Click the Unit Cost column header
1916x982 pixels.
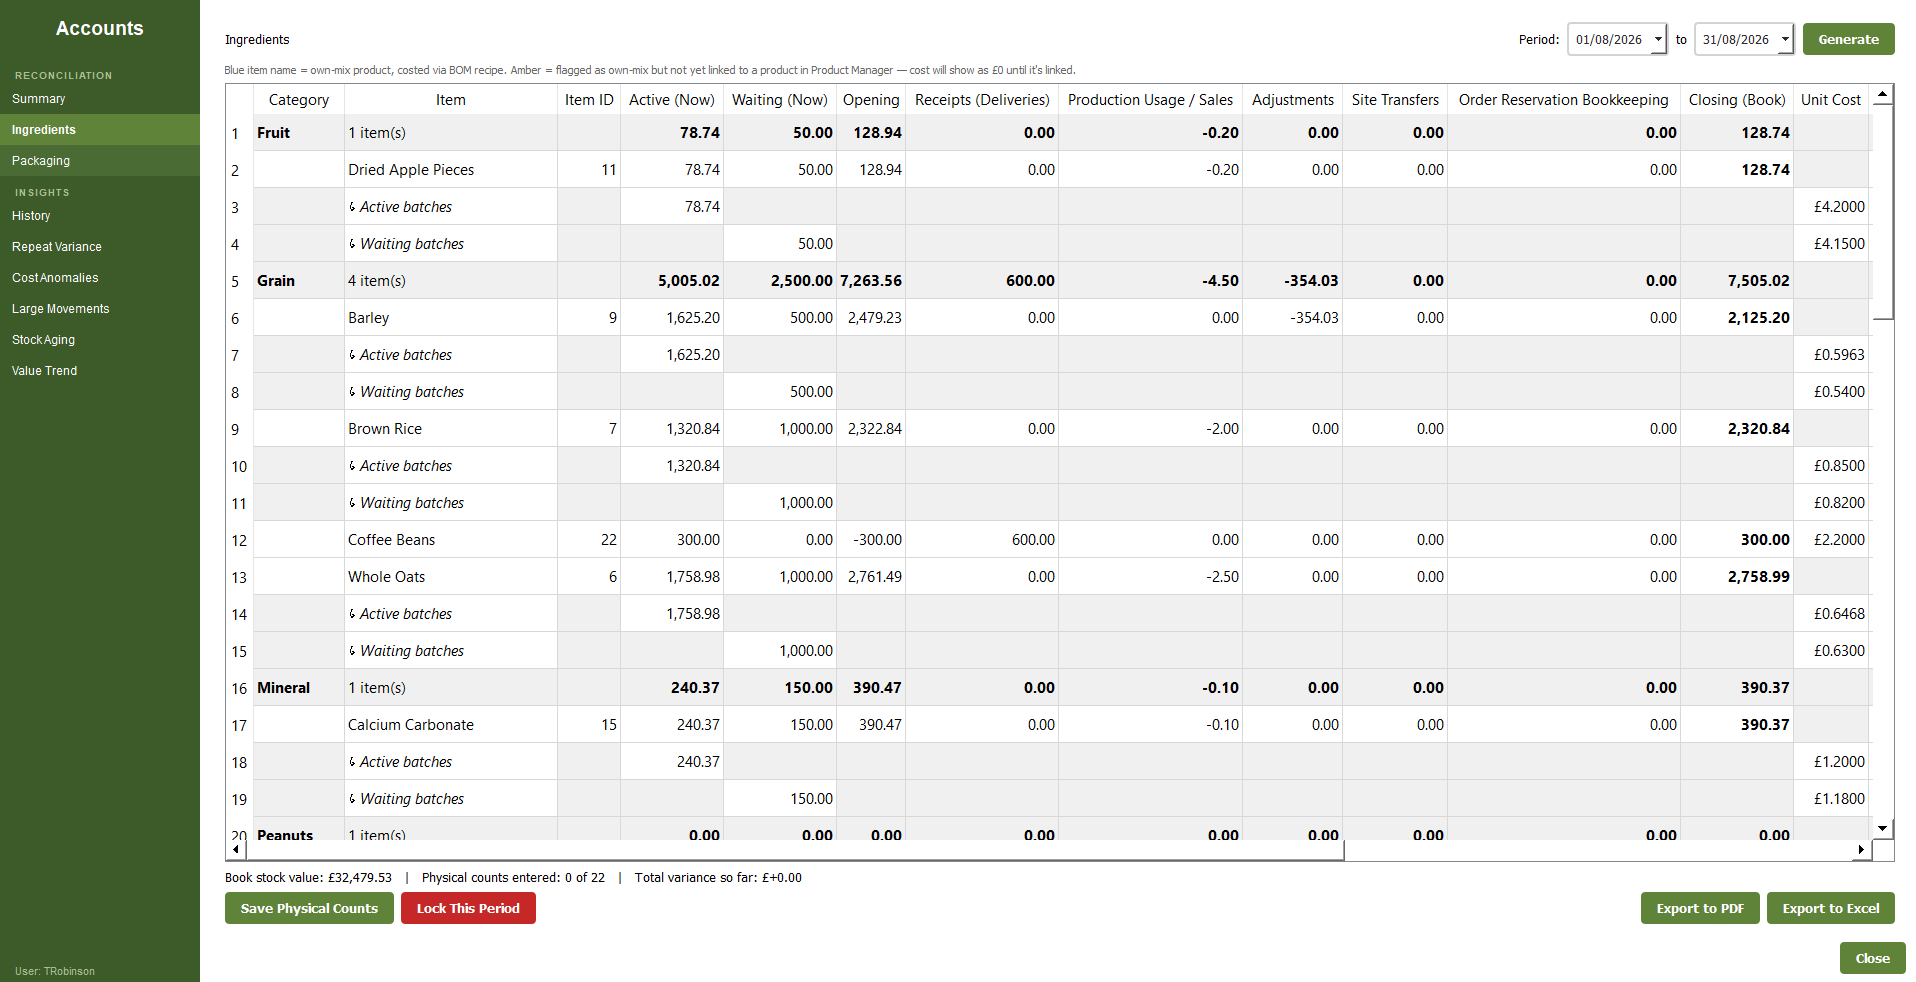tap(1831, 100)
